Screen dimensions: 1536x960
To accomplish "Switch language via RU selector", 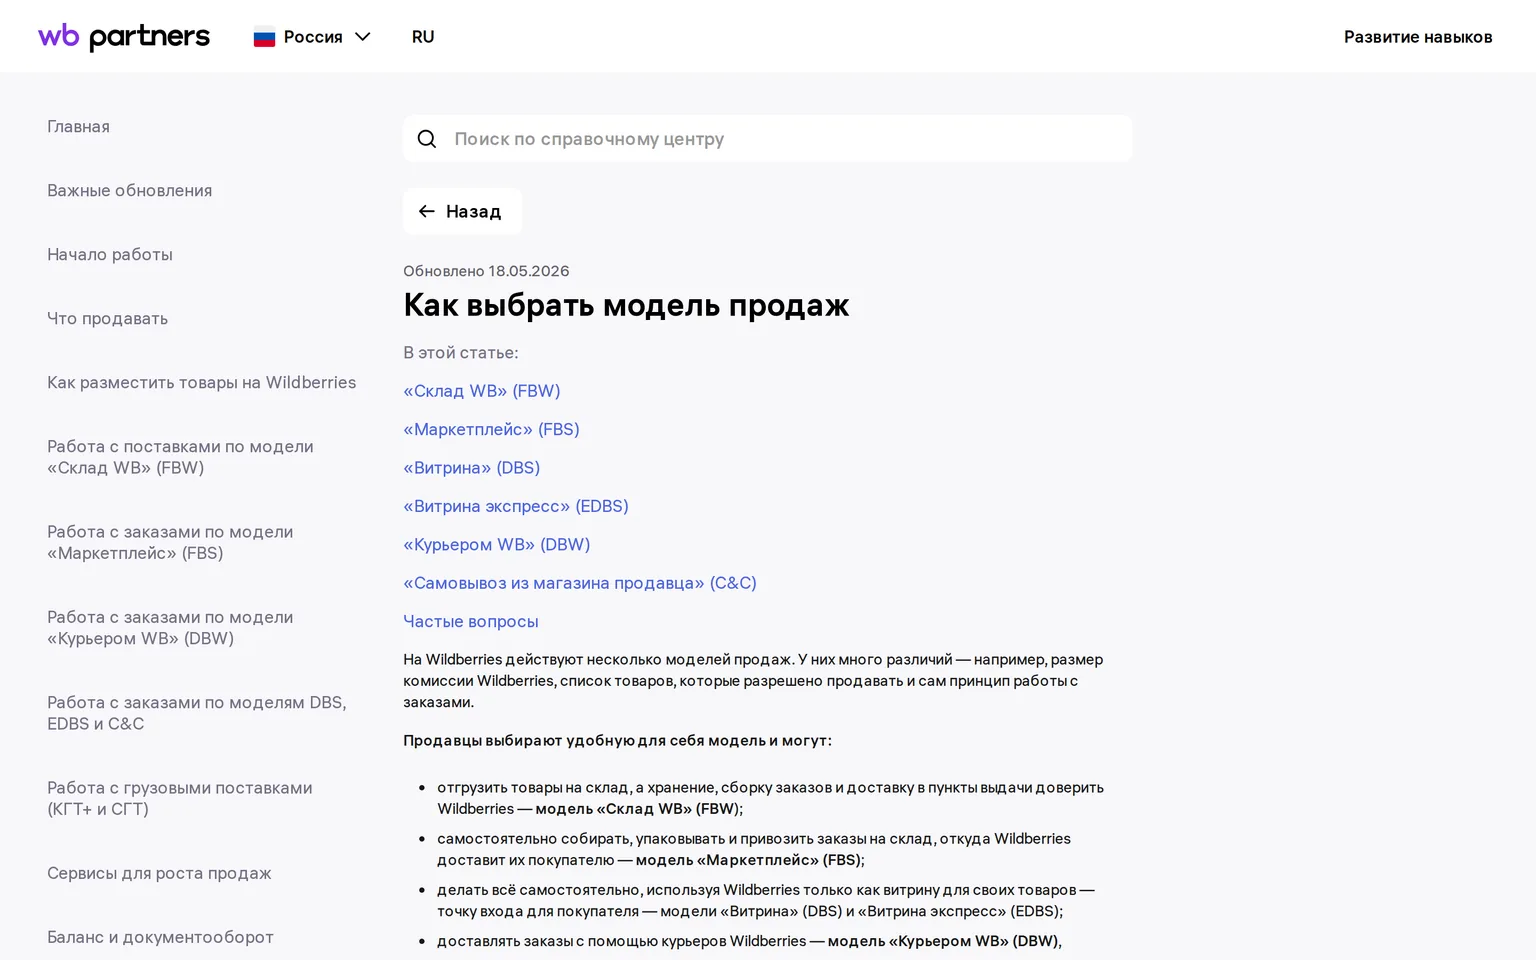I will point(423,37).
